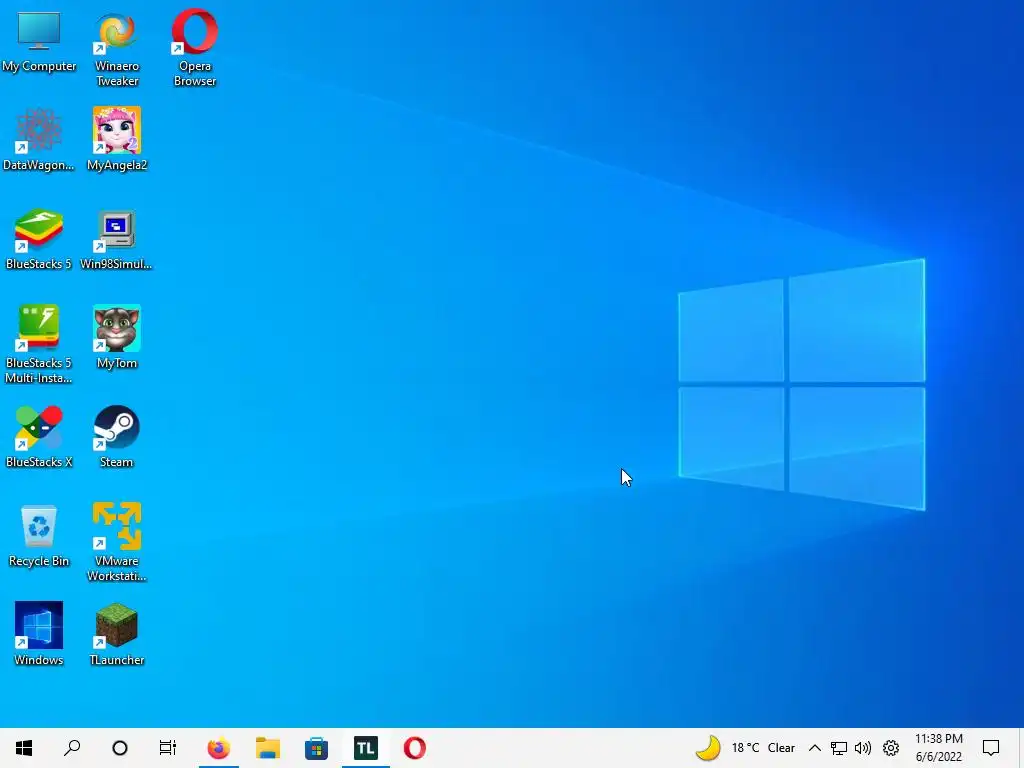Screen dimensions: 1024x768
Task: Open the Start menu
Action: click(x=24, y=748)
